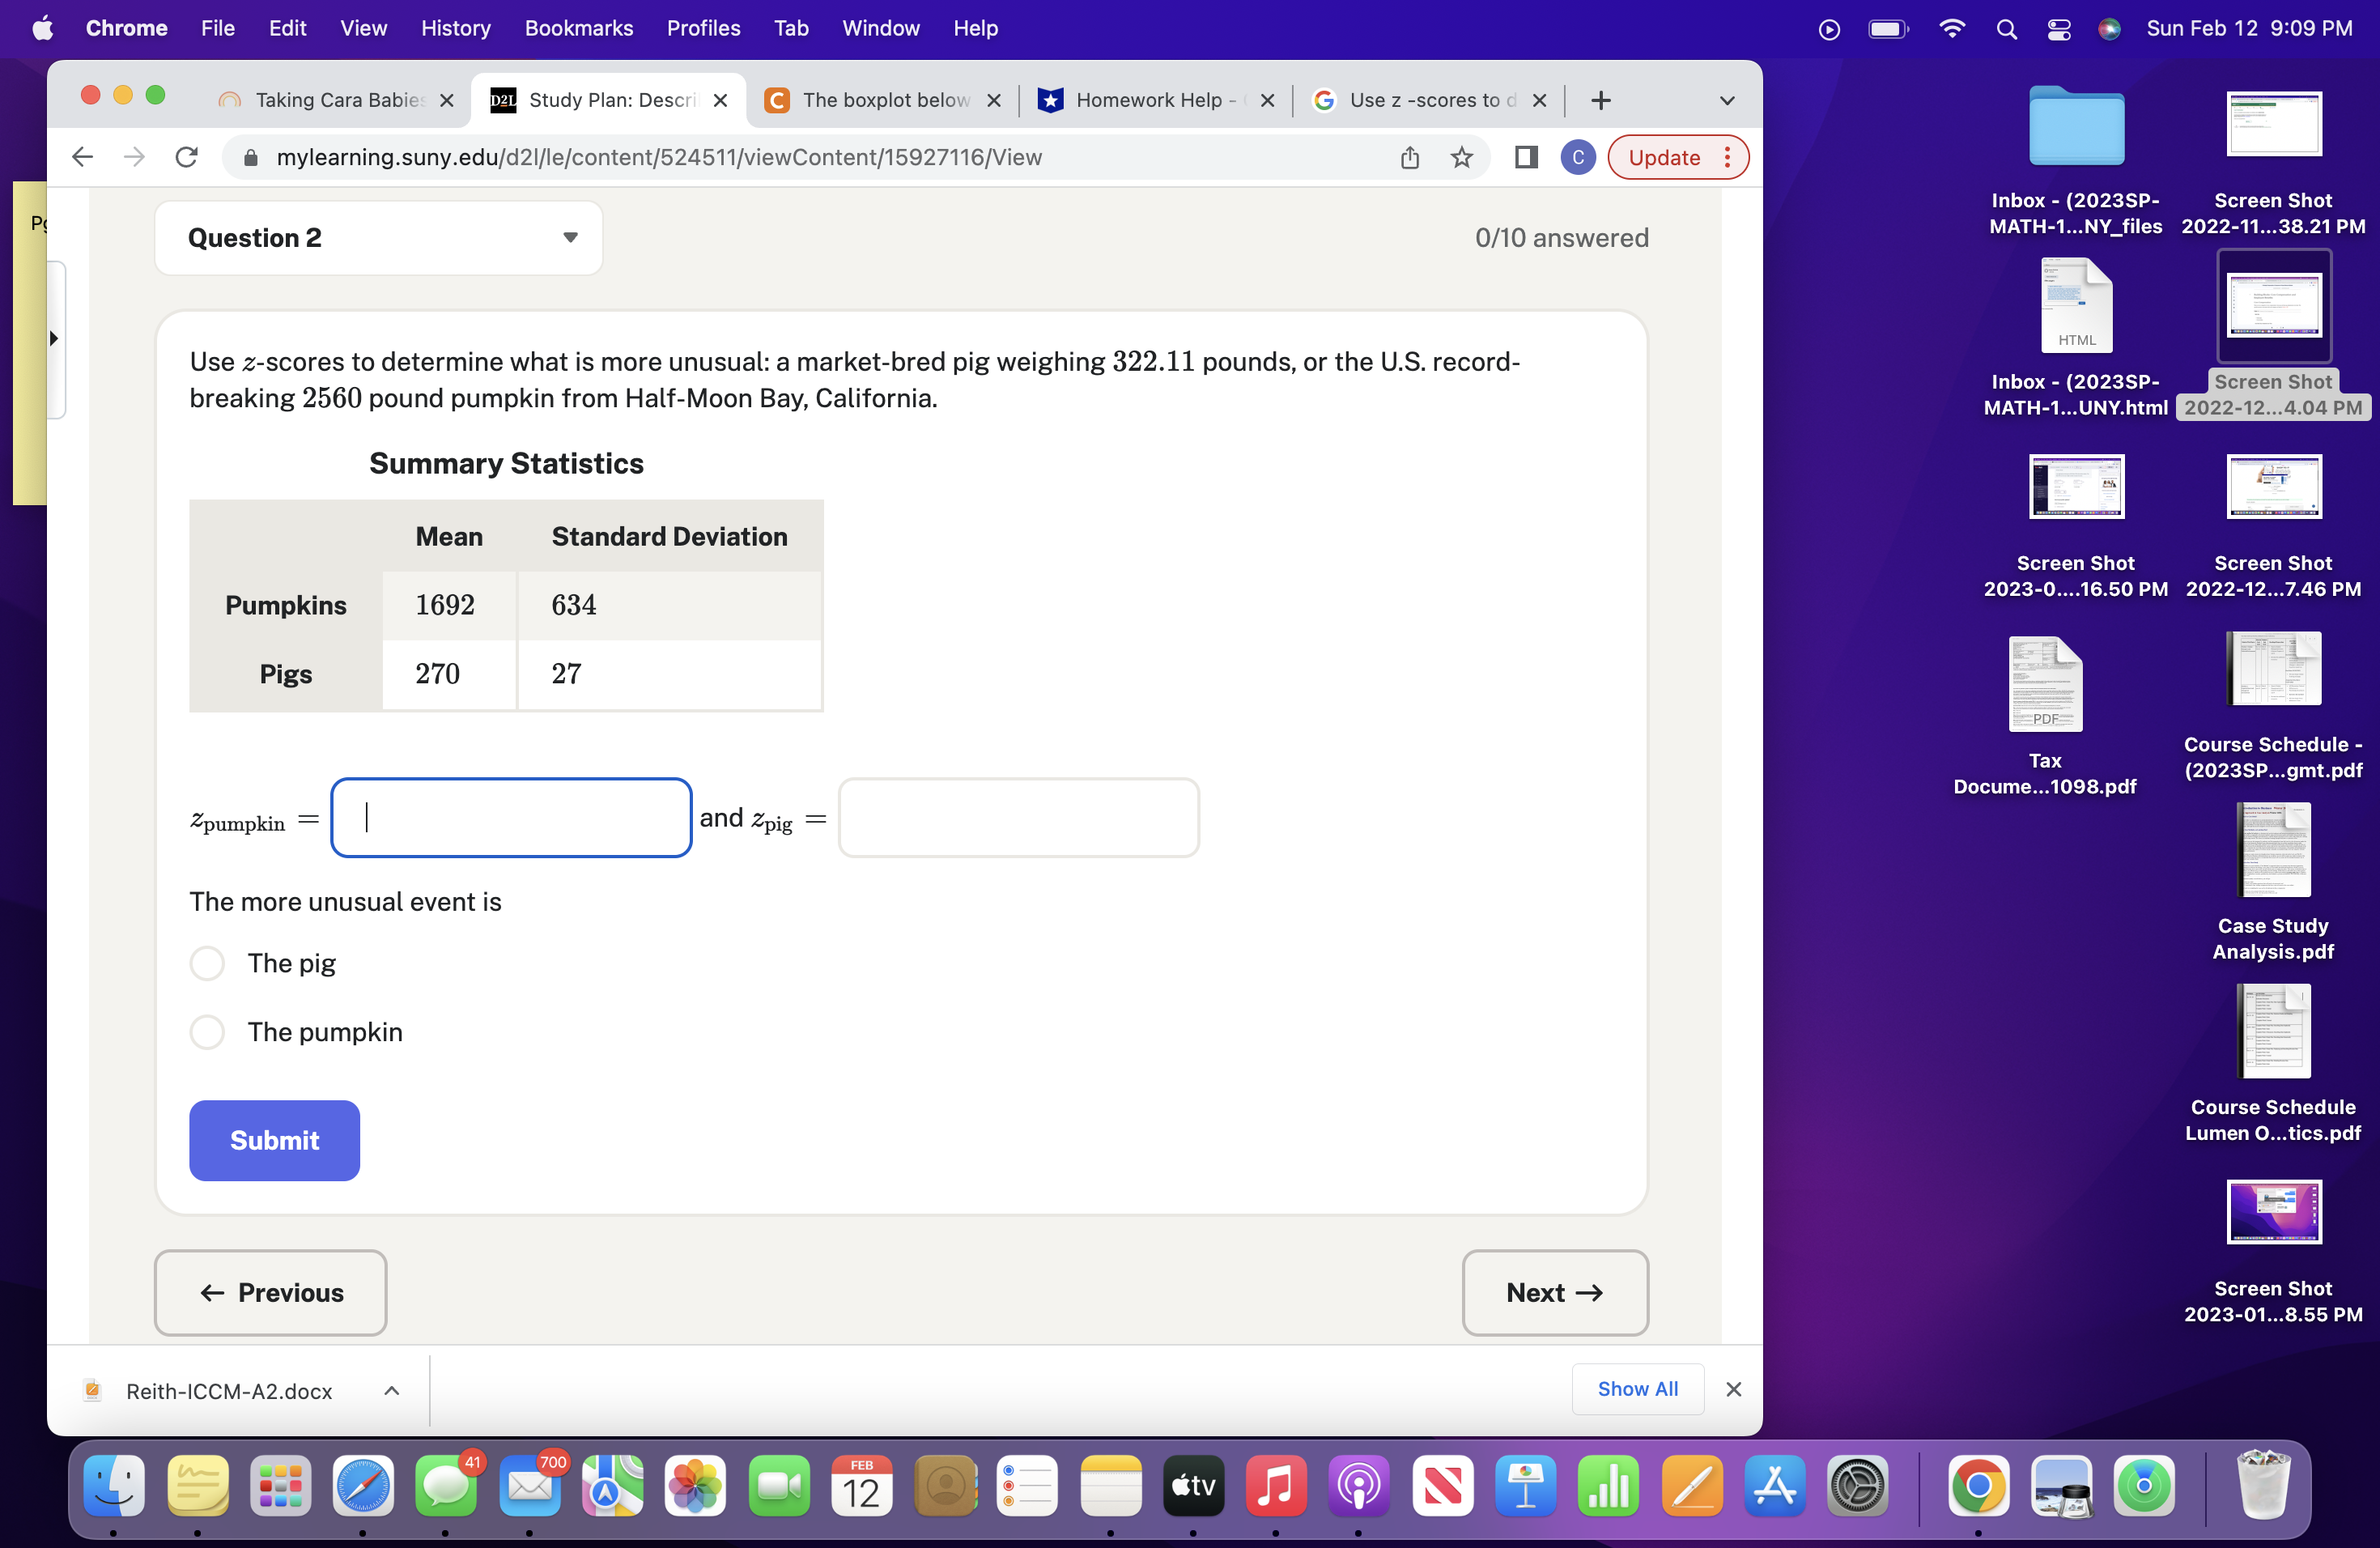Click the z pig input field

[x=1018, y=818]
